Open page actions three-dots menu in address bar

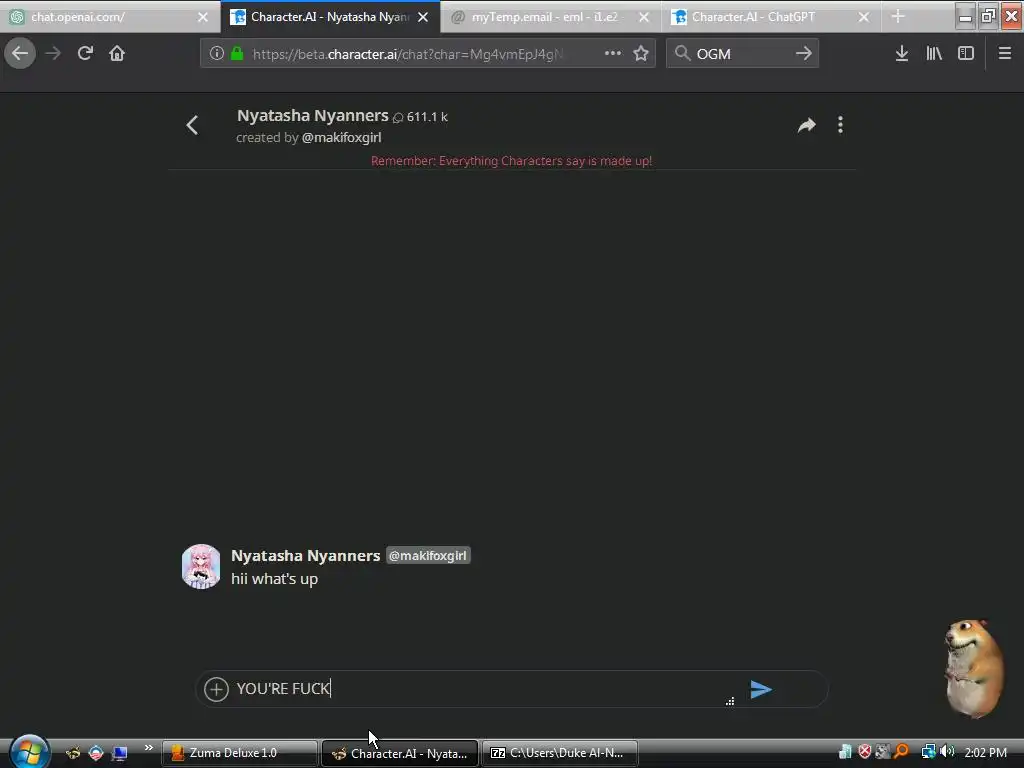tap(613, 54)
